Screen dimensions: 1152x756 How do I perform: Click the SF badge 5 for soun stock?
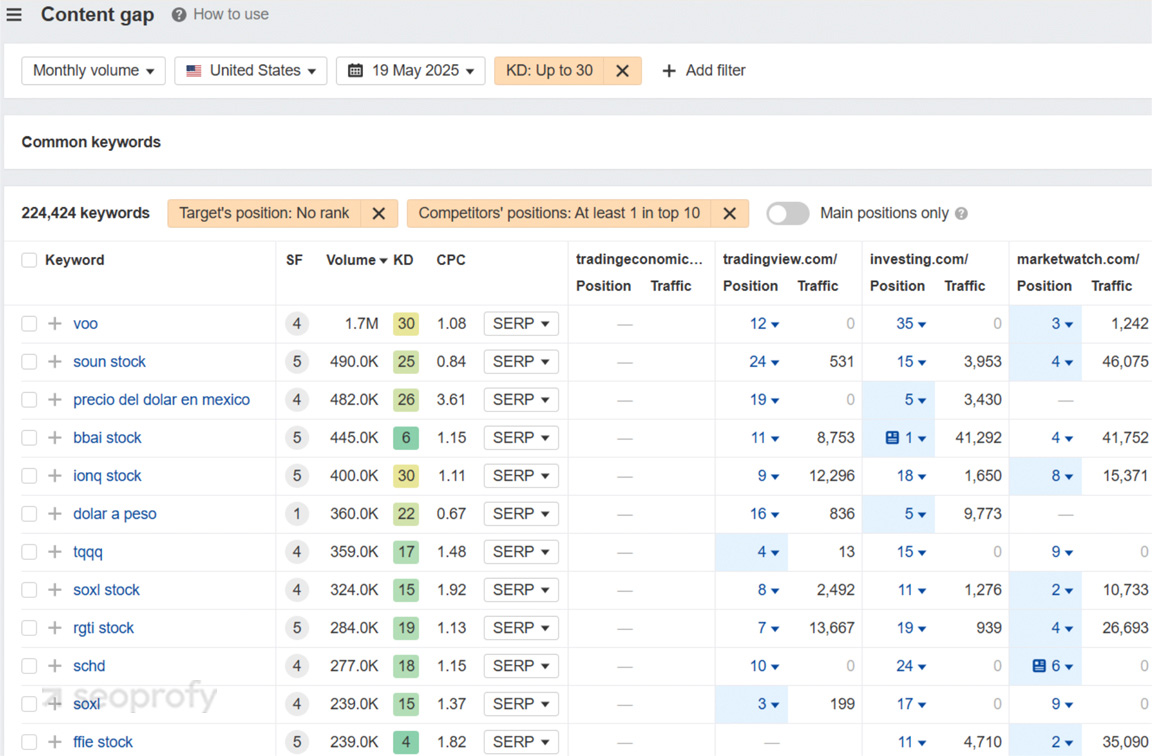click(x=297, y=361)
